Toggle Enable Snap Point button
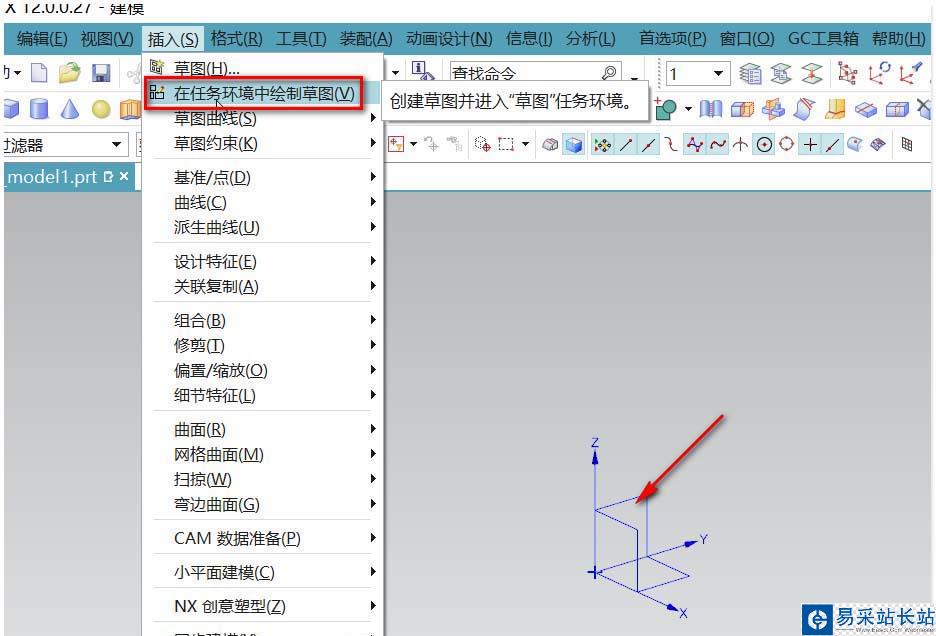 tap(602, 145)
